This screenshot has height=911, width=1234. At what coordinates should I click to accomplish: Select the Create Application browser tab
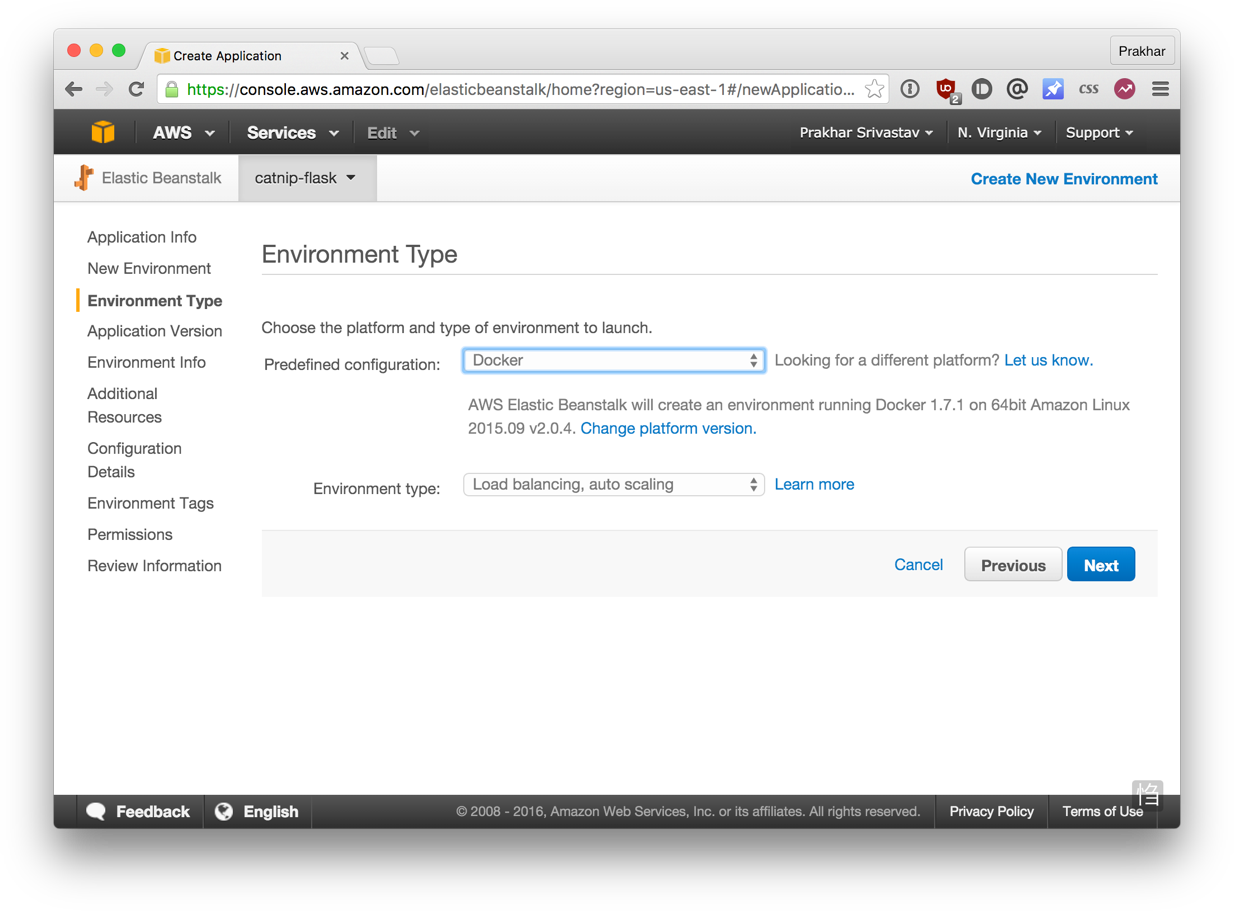tap(248, 56)
